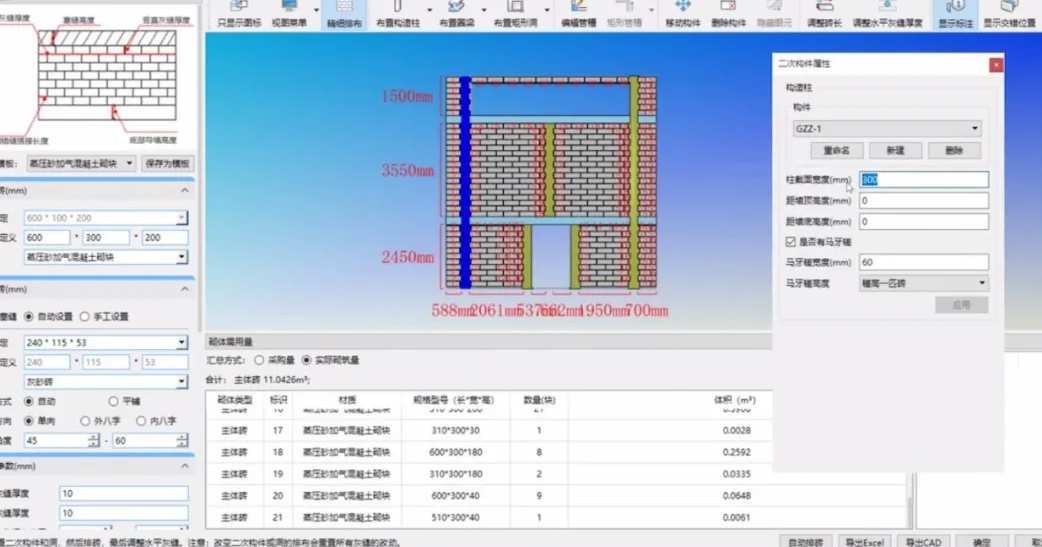1042x547 pixels.
Task: Select the 平铺 radio button
Action: pos(113,401)
